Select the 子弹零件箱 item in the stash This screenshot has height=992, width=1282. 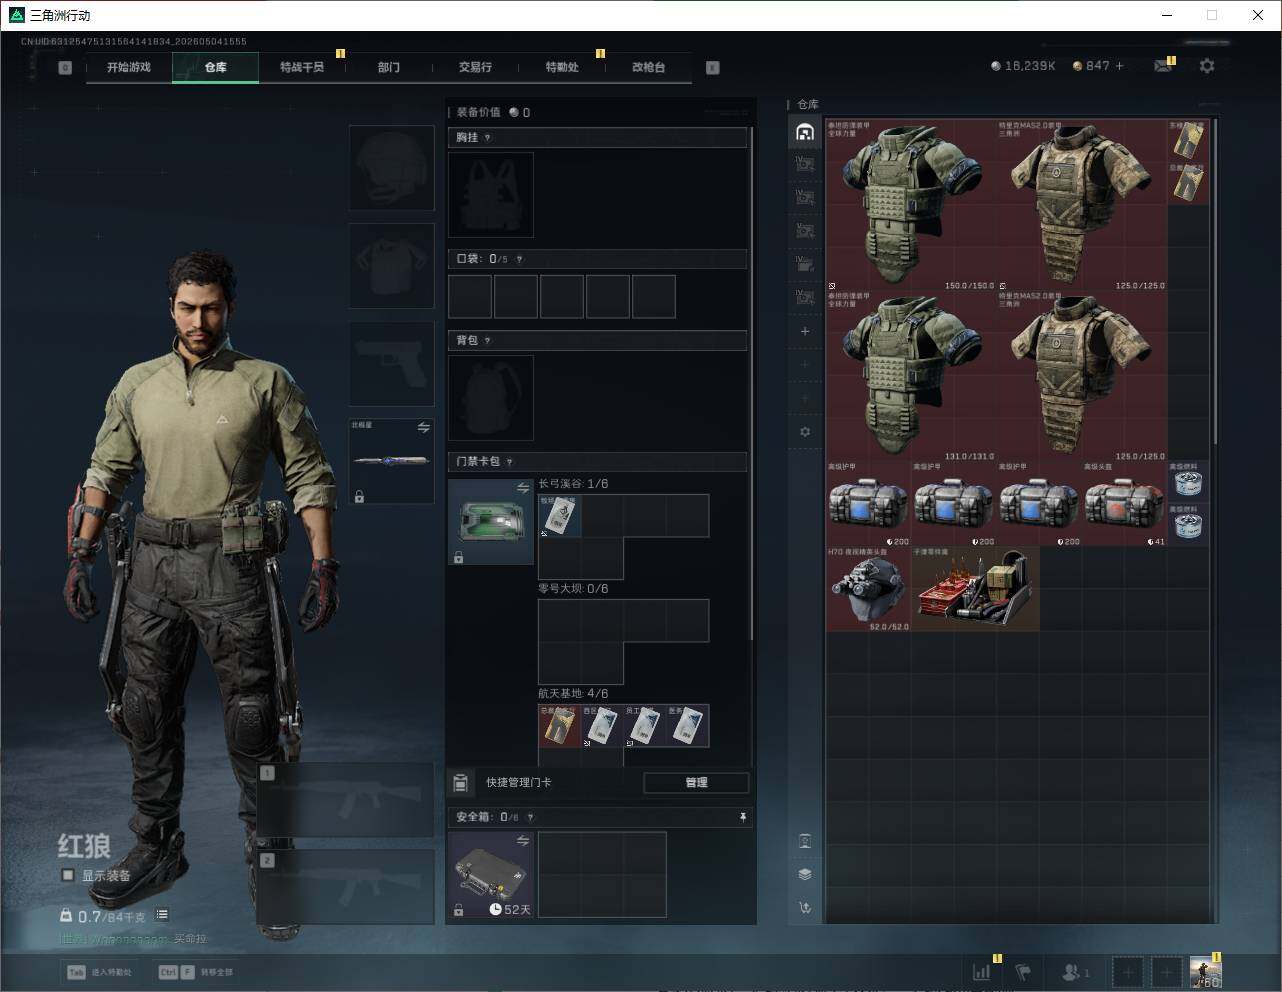(976, 589)
